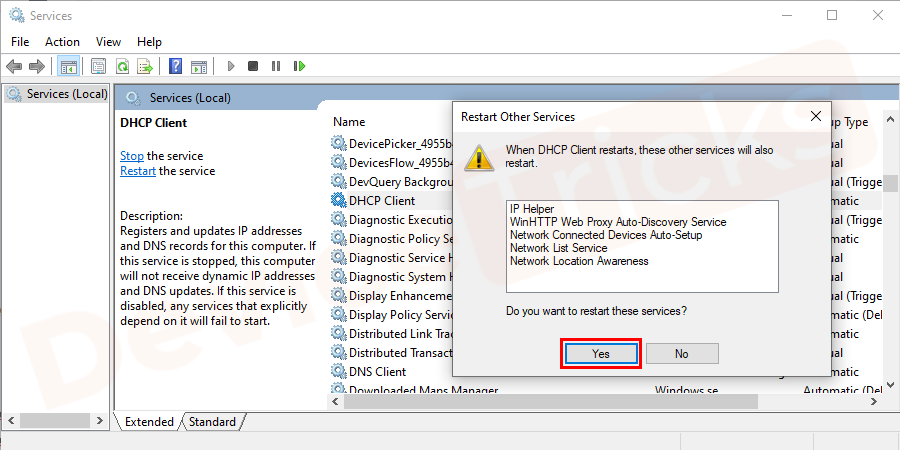
Task: Click the Forward arrow toolbar icon
Action: [x=37, y=67]
